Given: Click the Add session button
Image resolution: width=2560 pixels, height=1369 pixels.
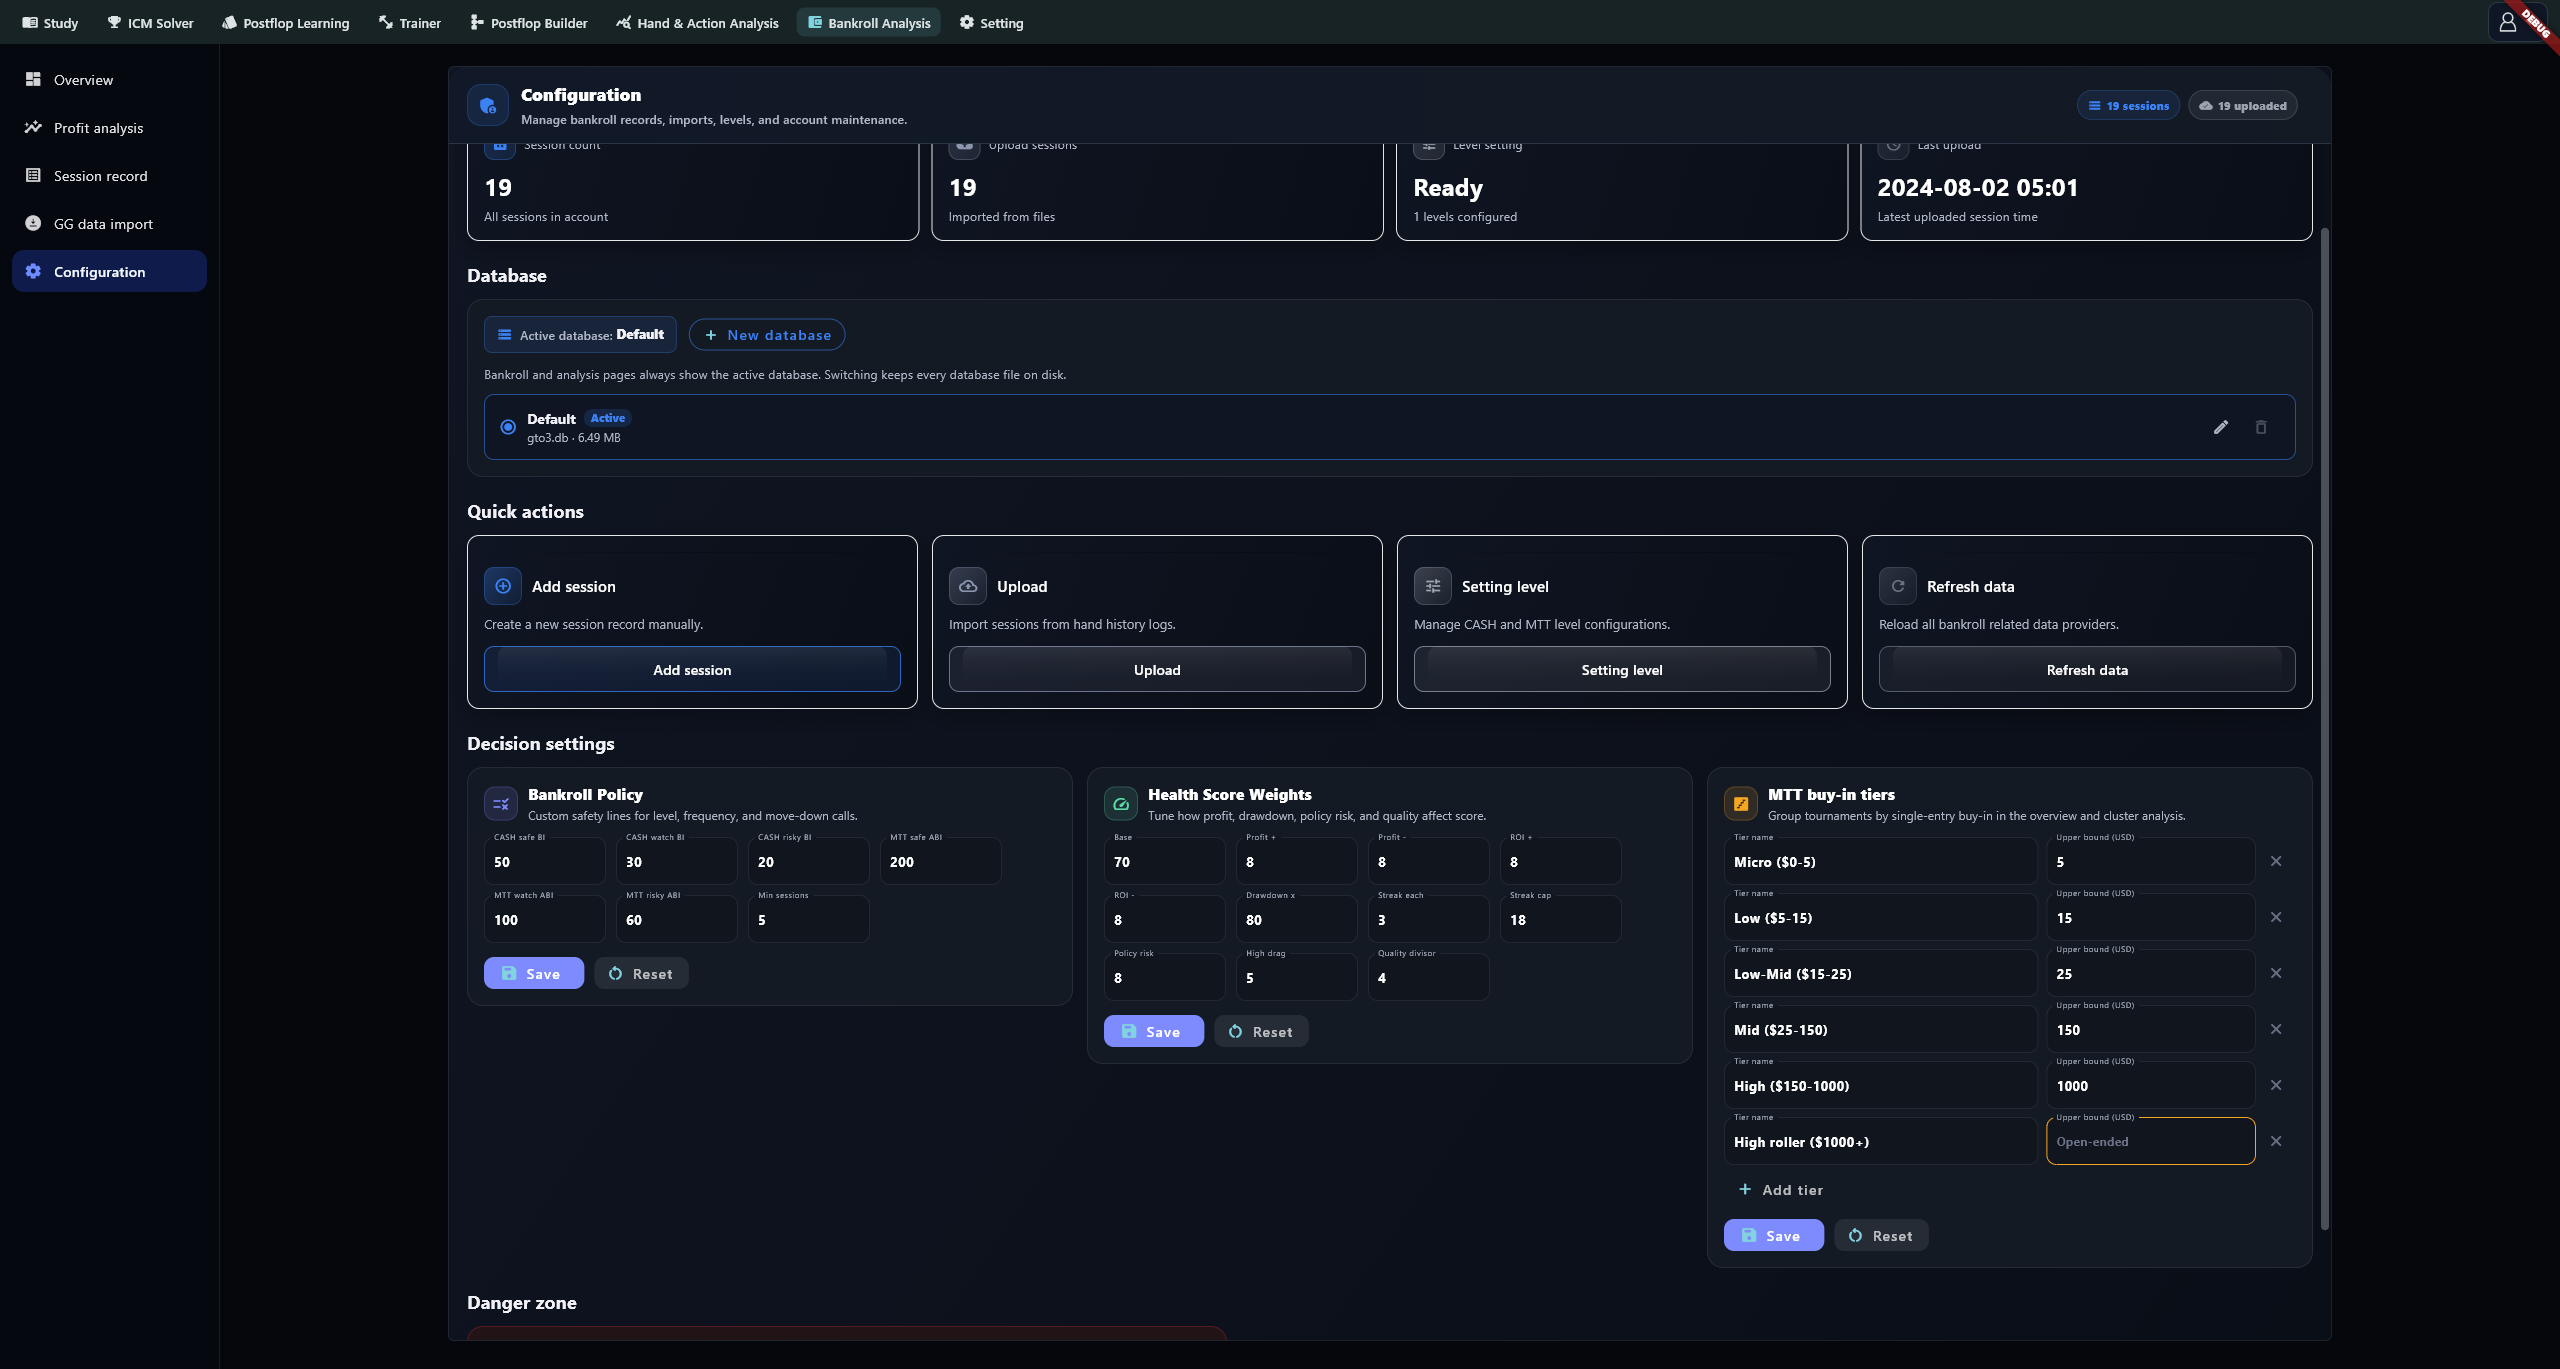Looking at the screenshot, I should (x=692, y=669).
